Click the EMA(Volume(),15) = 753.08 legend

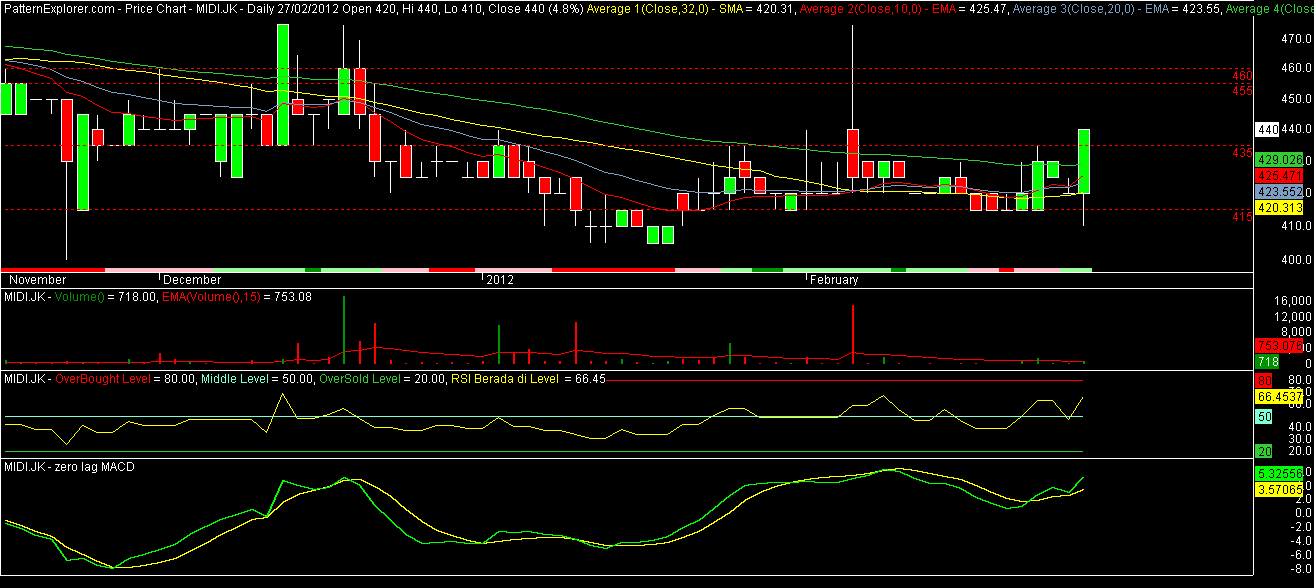pos(239,296)
